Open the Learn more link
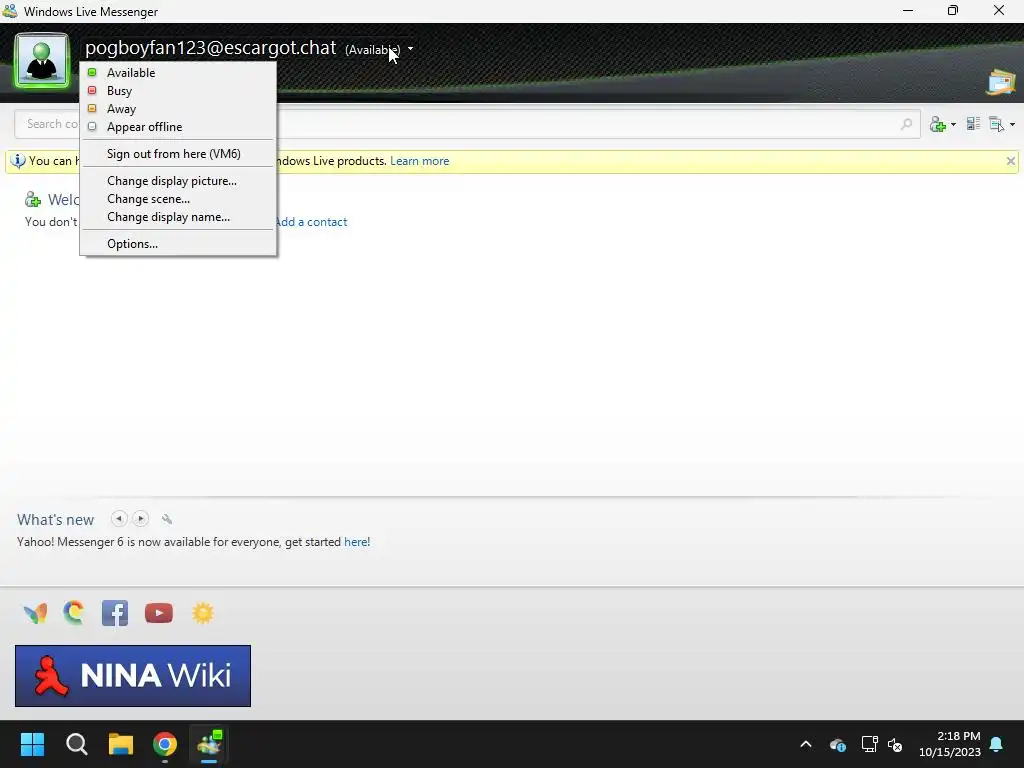Screen dimensions: 1024x768 click(x=419, y=161)
